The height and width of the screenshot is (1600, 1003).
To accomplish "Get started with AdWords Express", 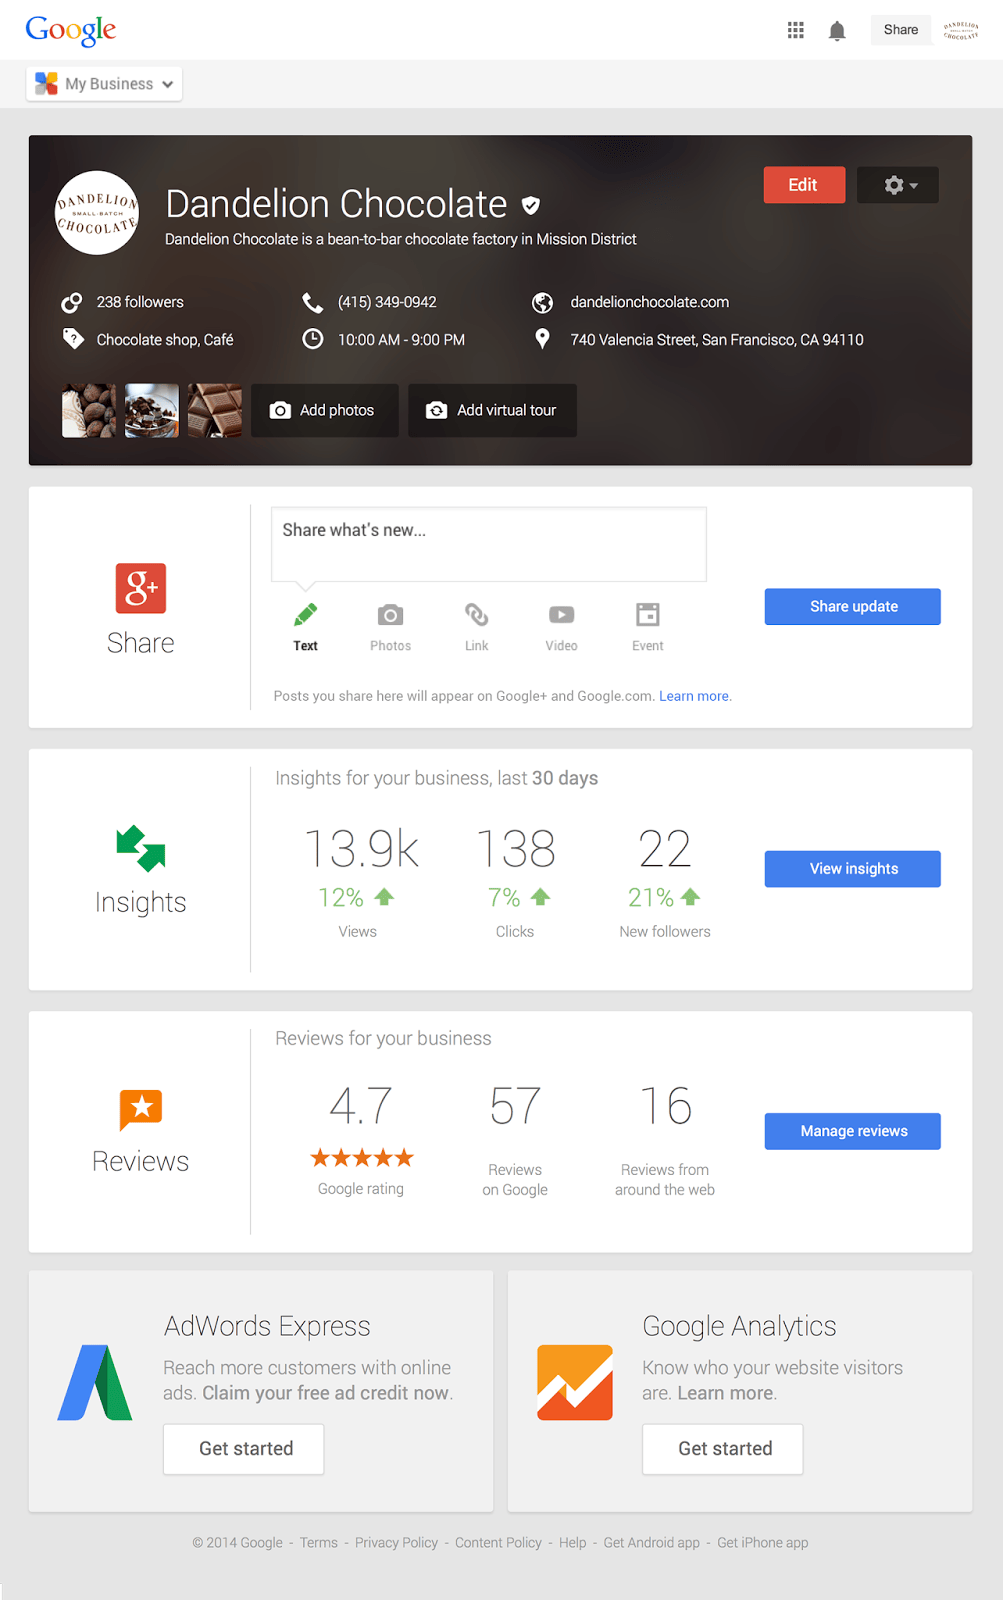I will [x=244, y=1449].
